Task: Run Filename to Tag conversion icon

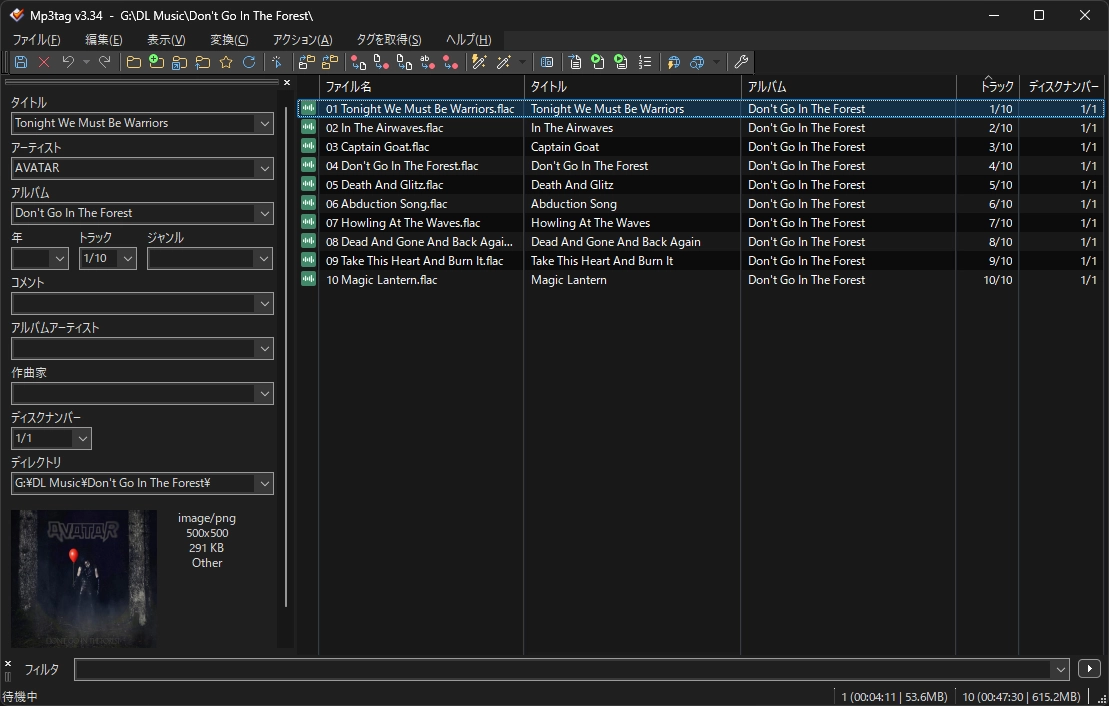Action: click(381, 62)
